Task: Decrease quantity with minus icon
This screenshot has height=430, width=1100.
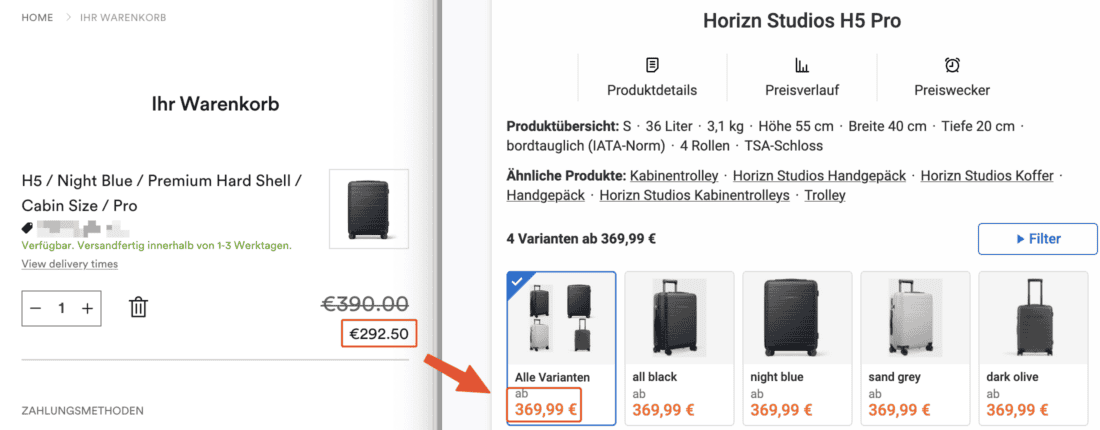Action: click(36, 309)
